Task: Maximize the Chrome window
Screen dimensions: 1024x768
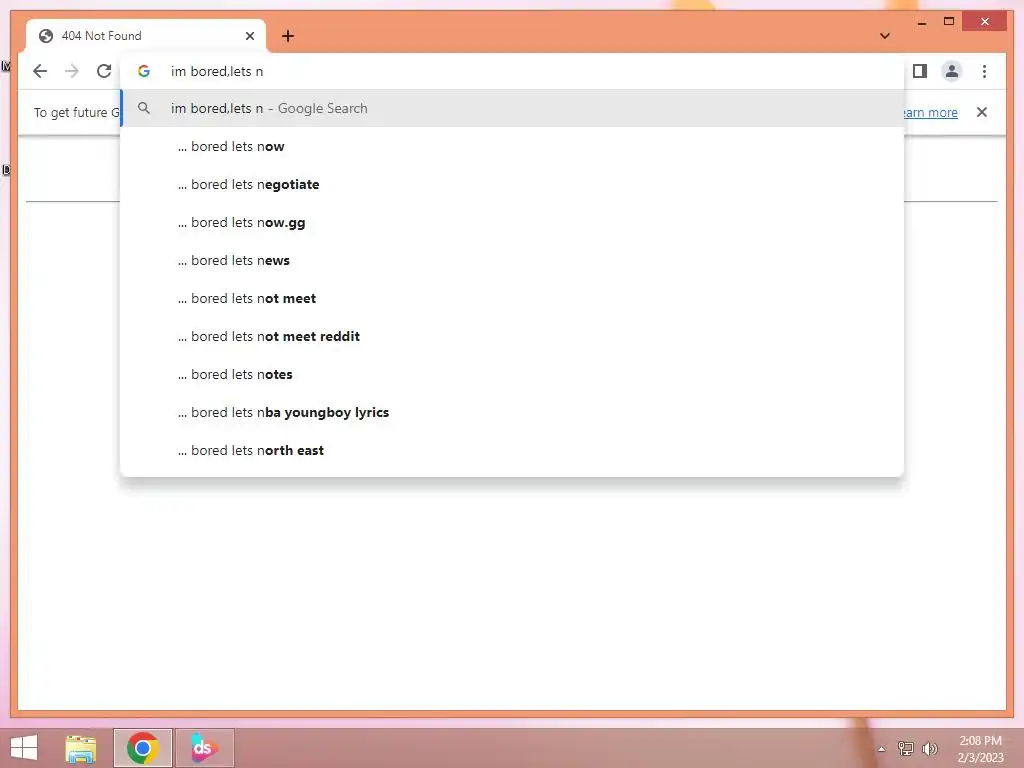Action: tap(949, 22)
